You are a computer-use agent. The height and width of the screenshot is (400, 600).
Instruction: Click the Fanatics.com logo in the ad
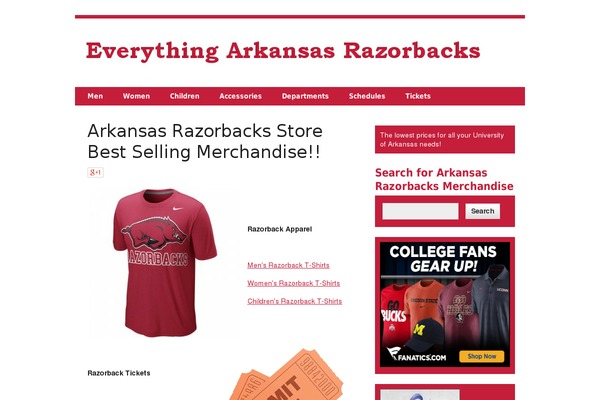click(416, 355)
